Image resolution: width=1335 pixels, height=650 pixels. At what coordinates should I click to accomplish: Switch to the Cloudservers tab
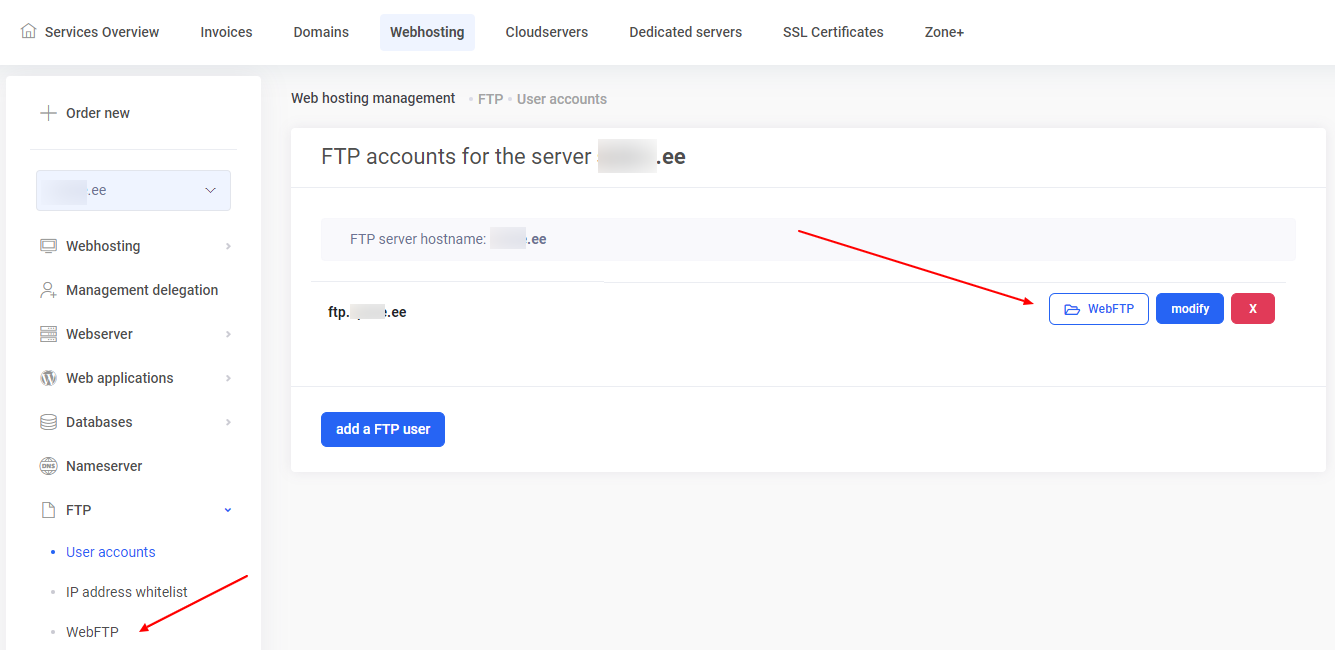coord(546,31)
